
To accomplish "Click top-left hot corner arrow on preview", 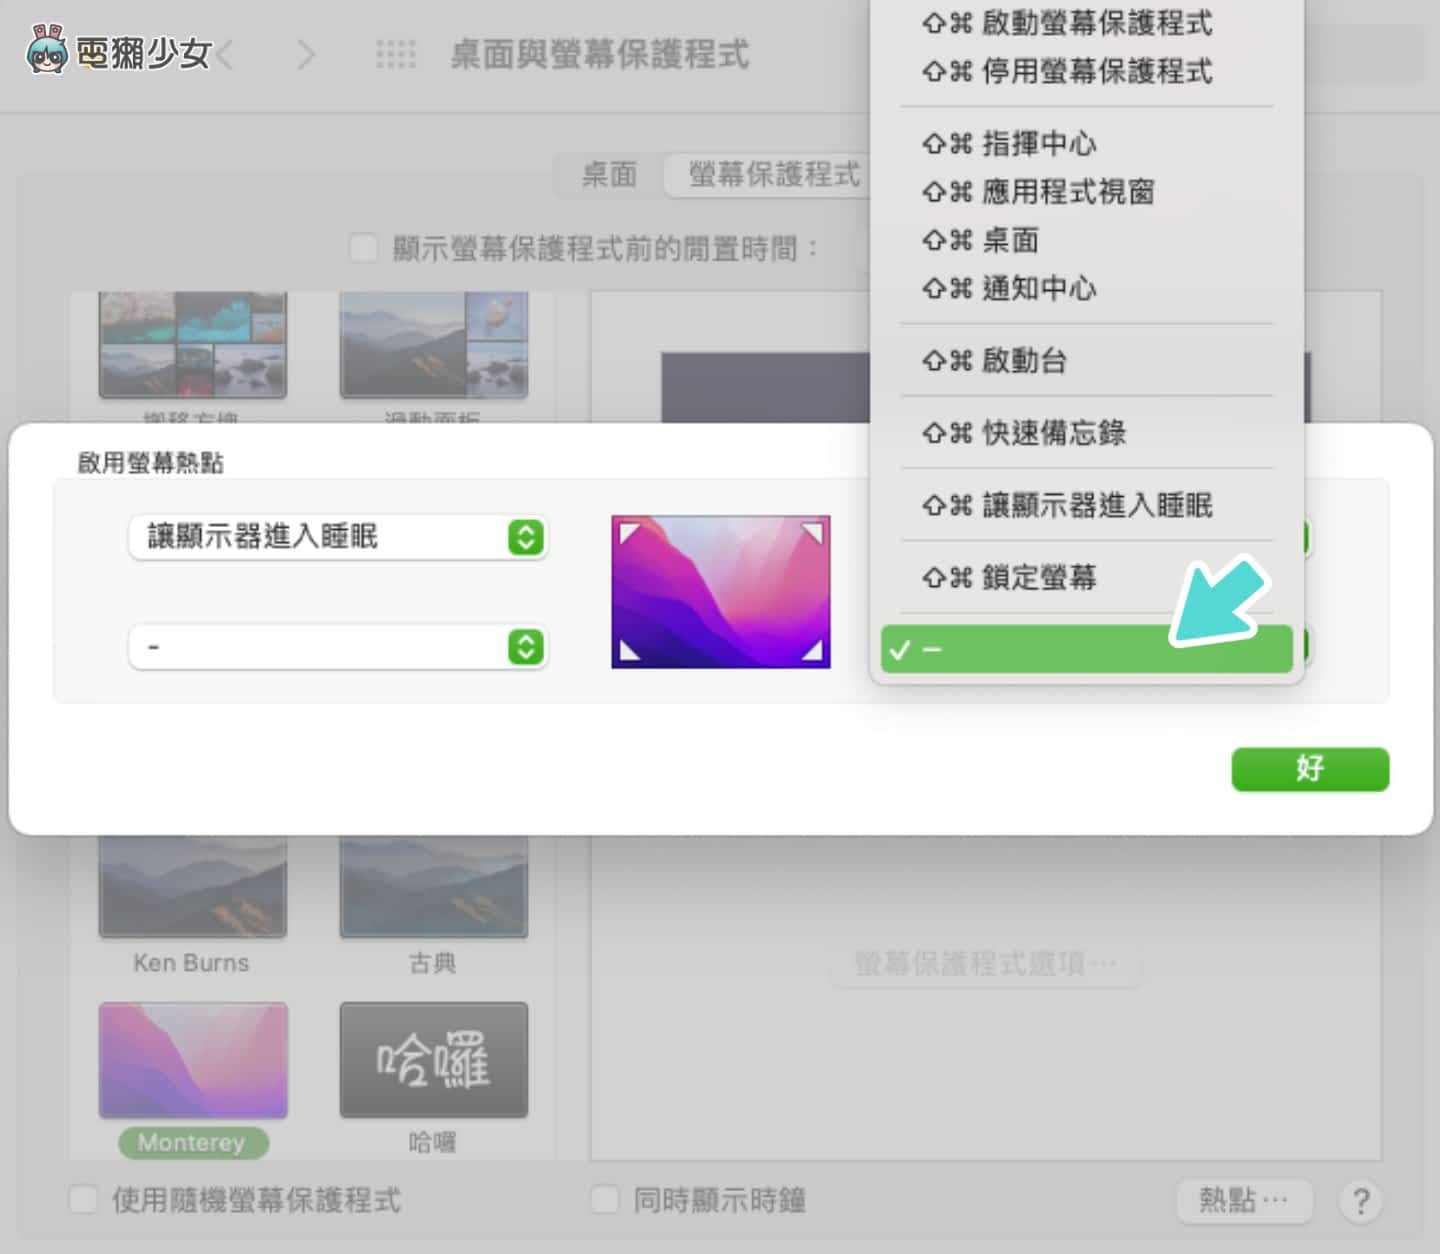I will (629, 533).
